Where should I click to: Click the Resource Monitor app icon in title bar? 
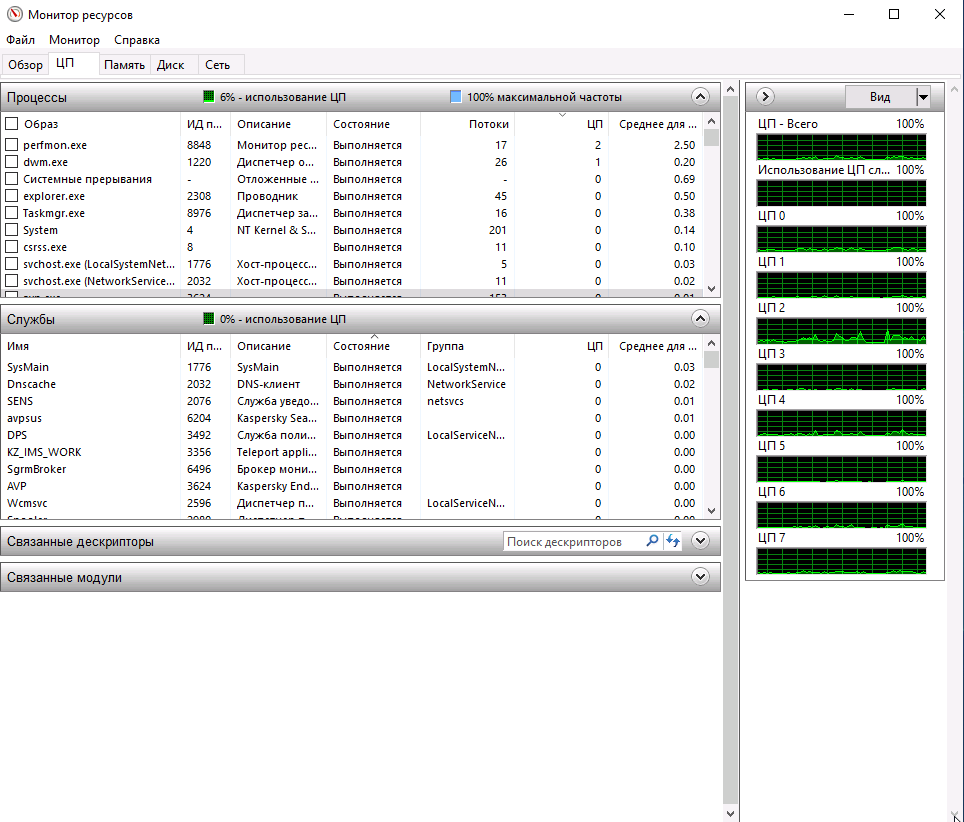click(x=14, y=14)
